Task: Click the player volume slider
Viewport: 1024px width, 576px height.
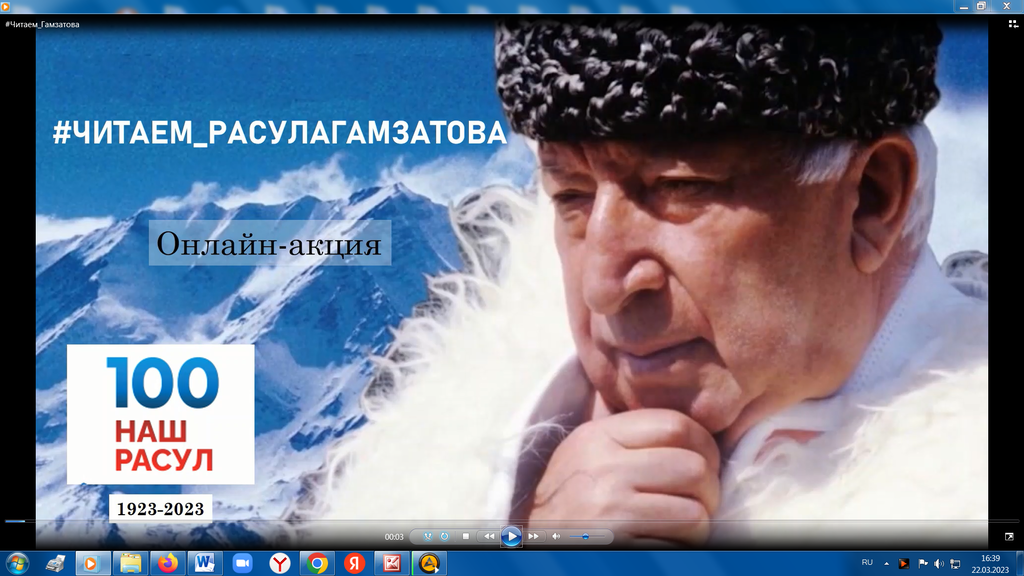Action: [x=586, y=536]
